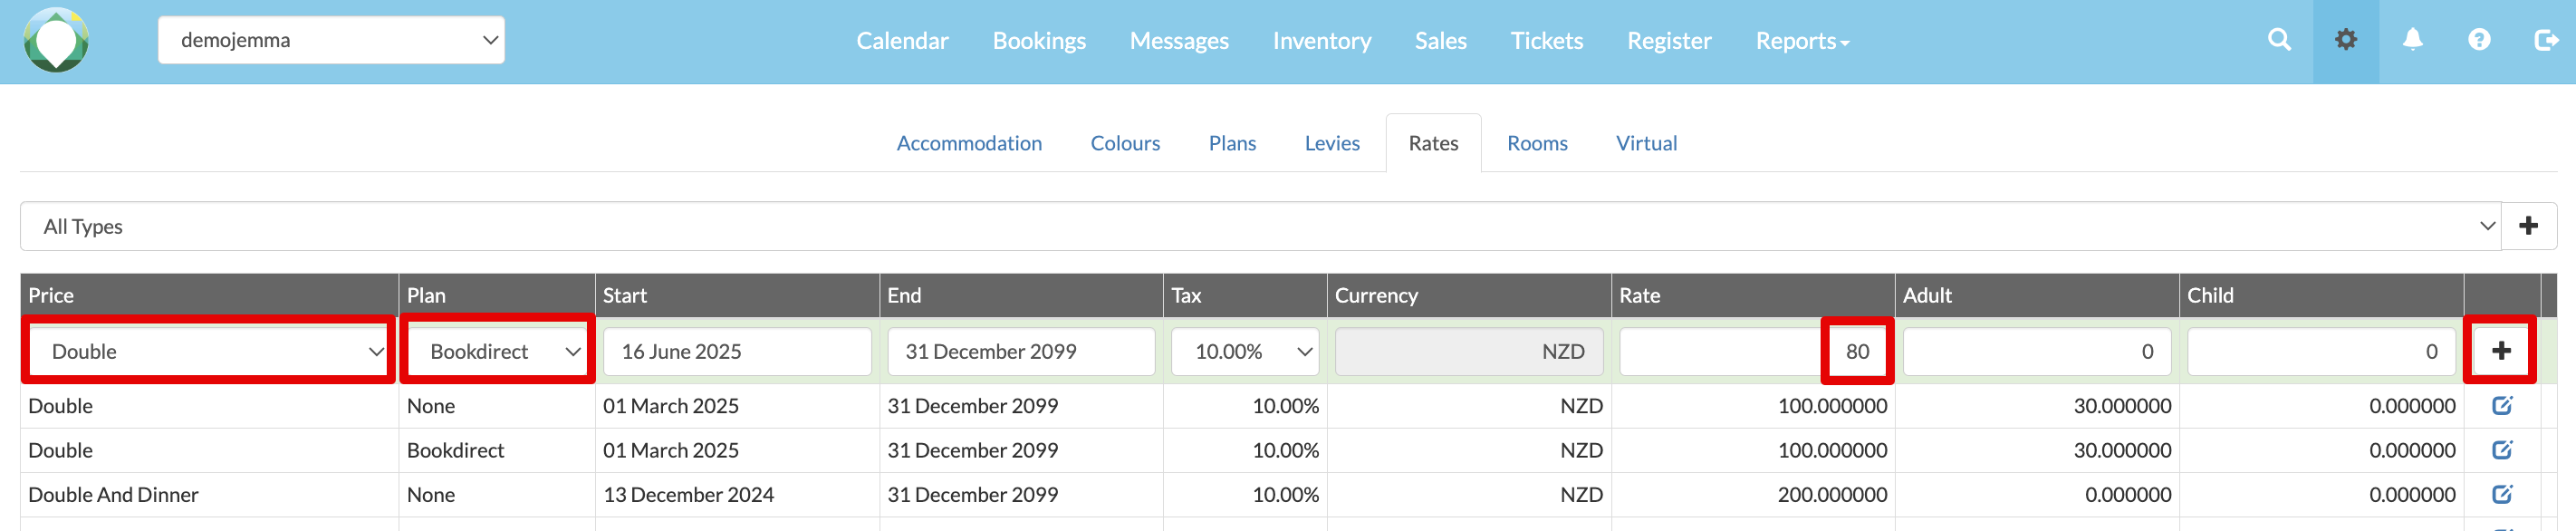Click the logout icon
The height and width of the screenshot is (531, 2576).
click(x=2545, y=40)
